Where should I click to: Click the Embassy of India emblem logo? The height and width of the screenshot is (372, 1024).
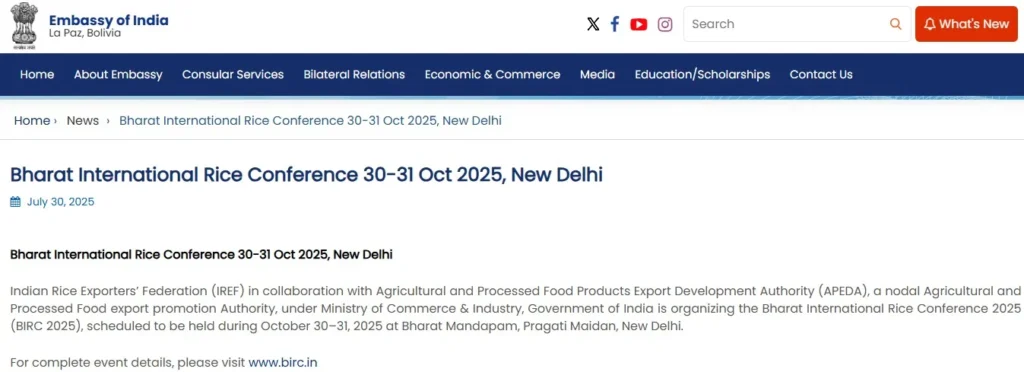pyautogui.click(x=24, y=26)
